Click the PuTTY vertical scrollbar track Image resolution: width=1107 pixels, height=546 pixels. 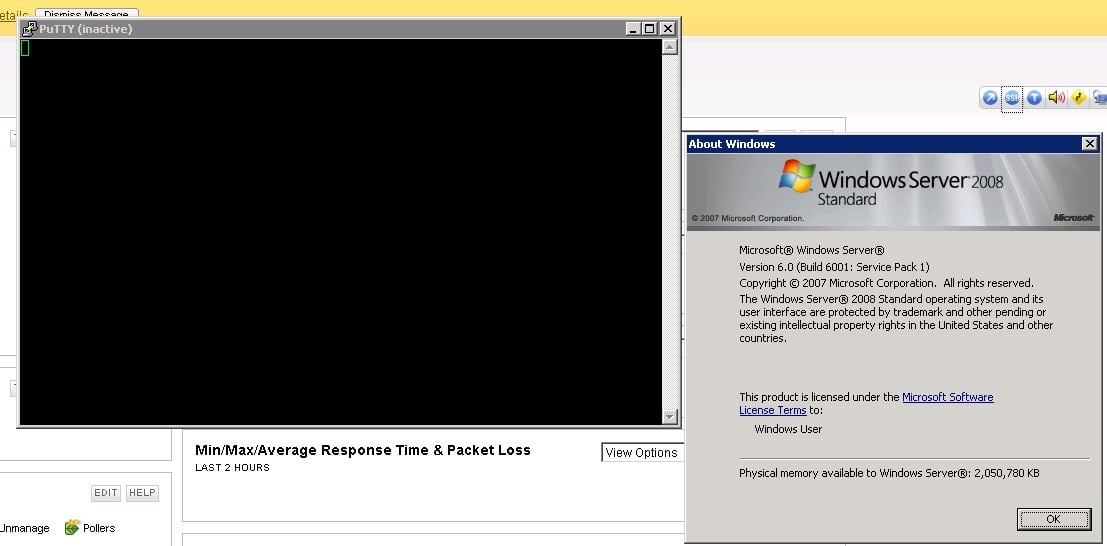[670, 232]
